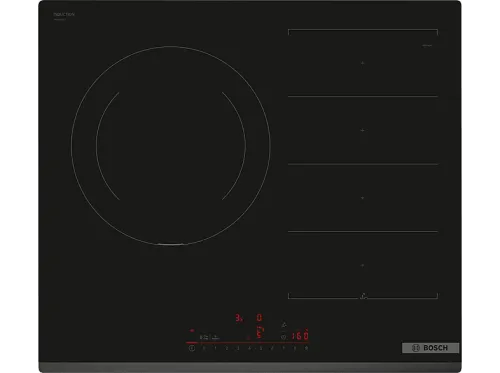Set power level 4 on touch slider
The height and width of the screenshot is (373, 500).
point(249,348)
